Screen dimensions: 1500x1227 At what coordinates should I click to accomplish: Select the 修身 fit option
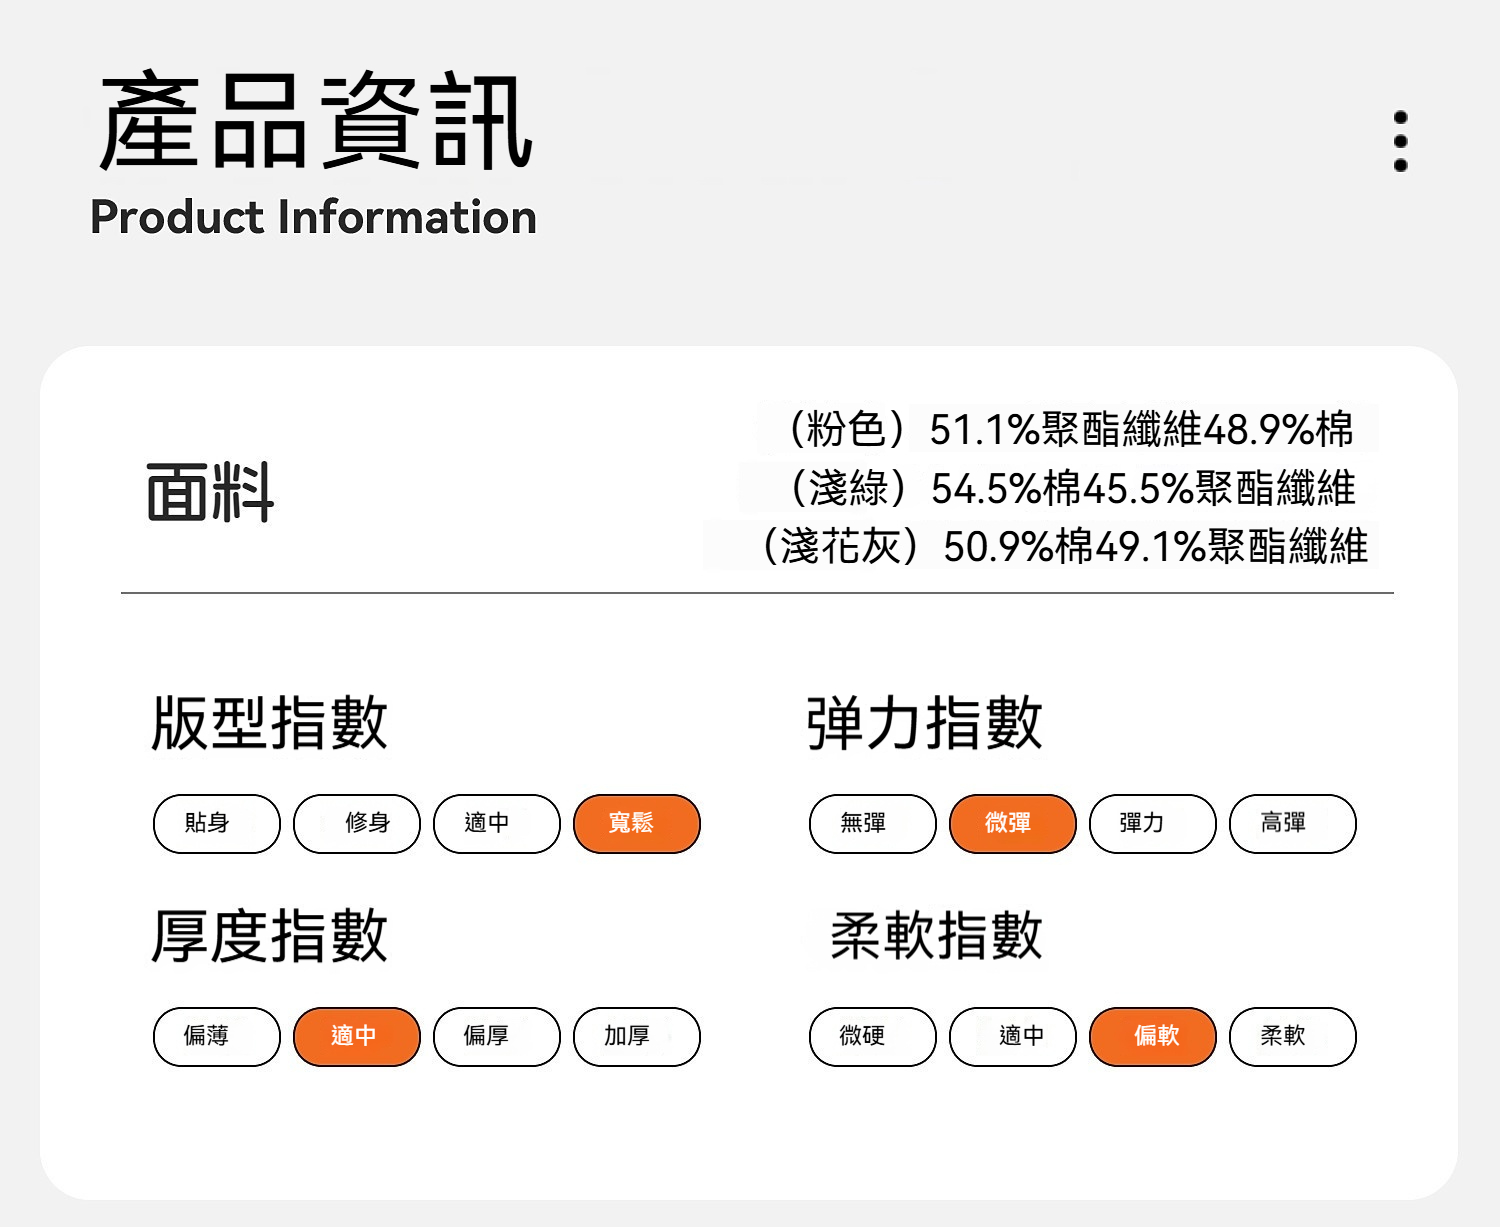tap(357, 824)
